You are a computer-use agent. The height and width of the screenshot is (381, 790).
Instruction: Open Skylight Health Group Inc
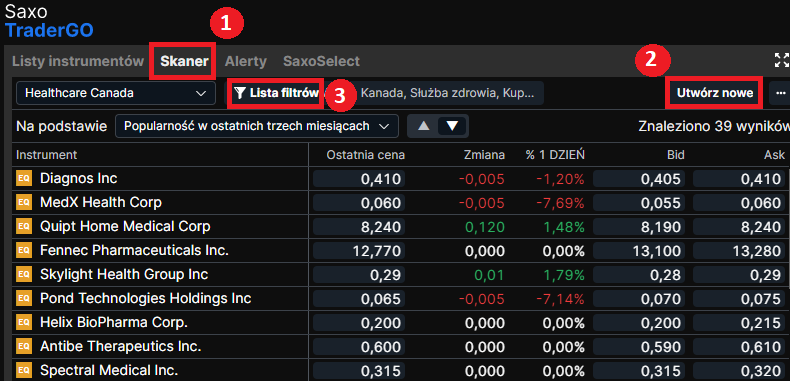coord(124,274)
